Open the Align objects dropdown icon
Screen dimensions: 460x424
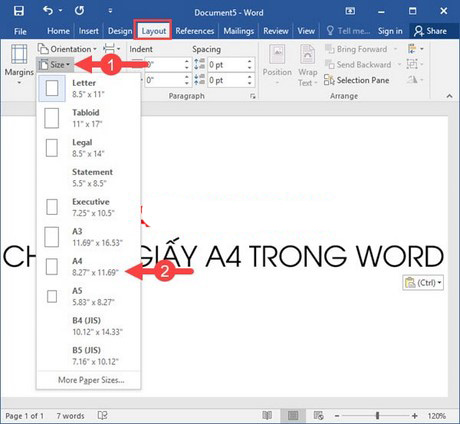(415, 49)
